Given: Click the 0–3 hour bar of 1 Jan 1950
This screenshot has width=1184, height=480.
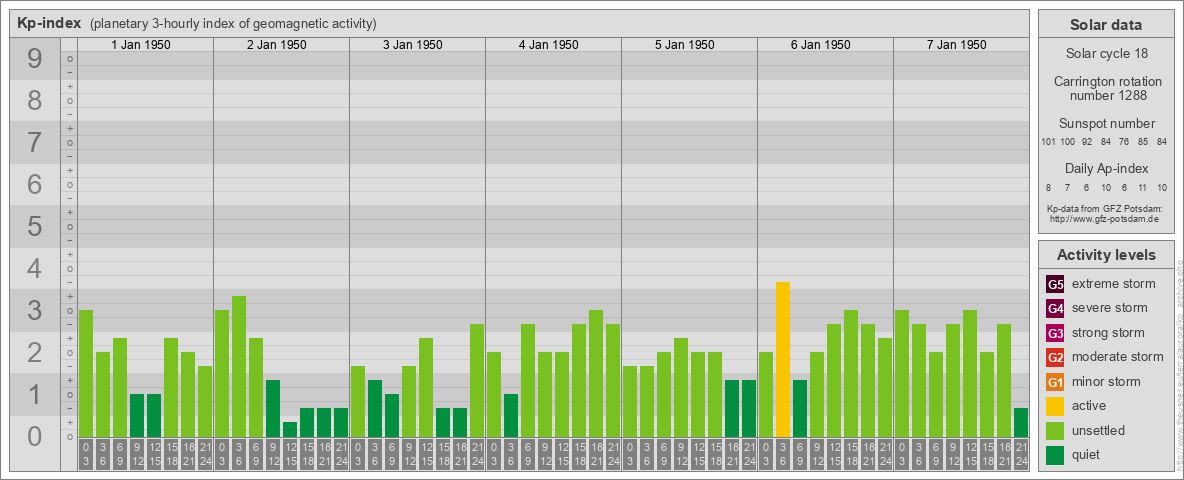Looking at the screenshot, I should (x=86, y=374).
